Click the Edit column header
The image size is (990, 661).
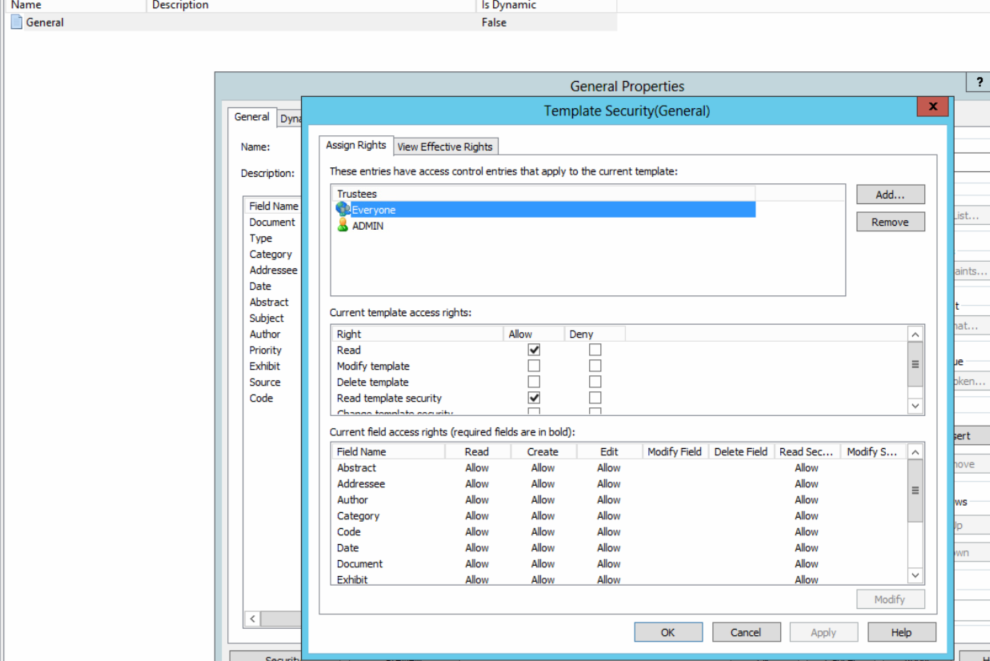point(609,452)
